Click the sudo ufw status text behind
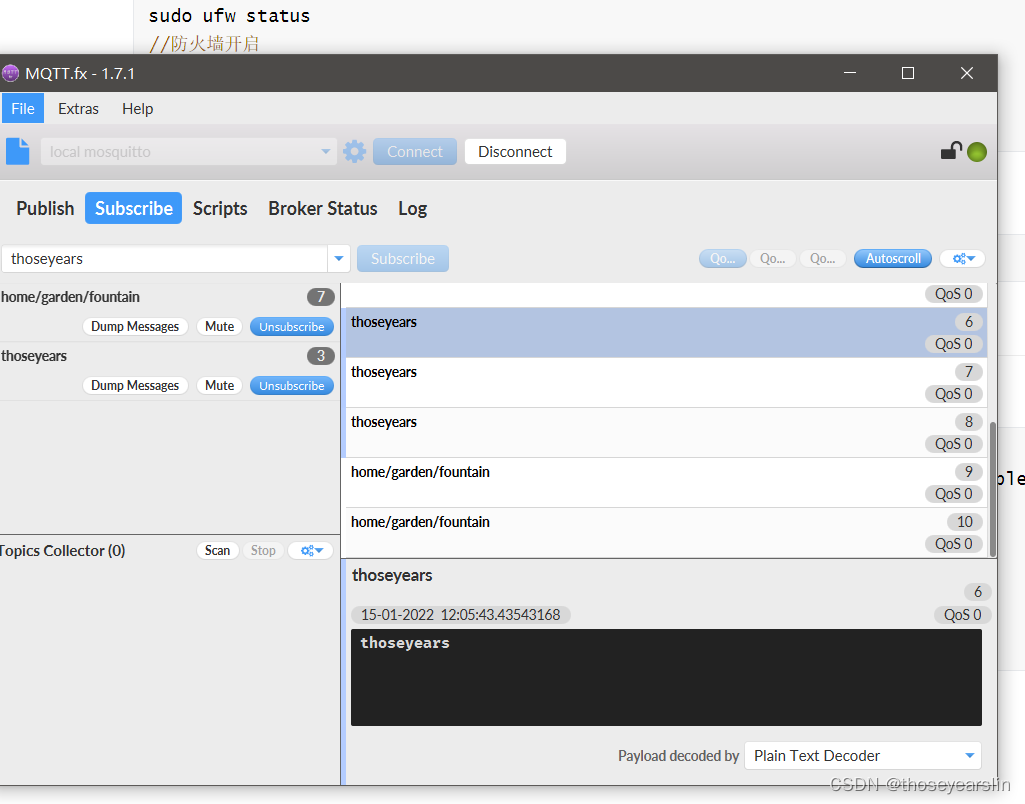The width and height of the screenshot is (1025, 804). coord(229,16)
